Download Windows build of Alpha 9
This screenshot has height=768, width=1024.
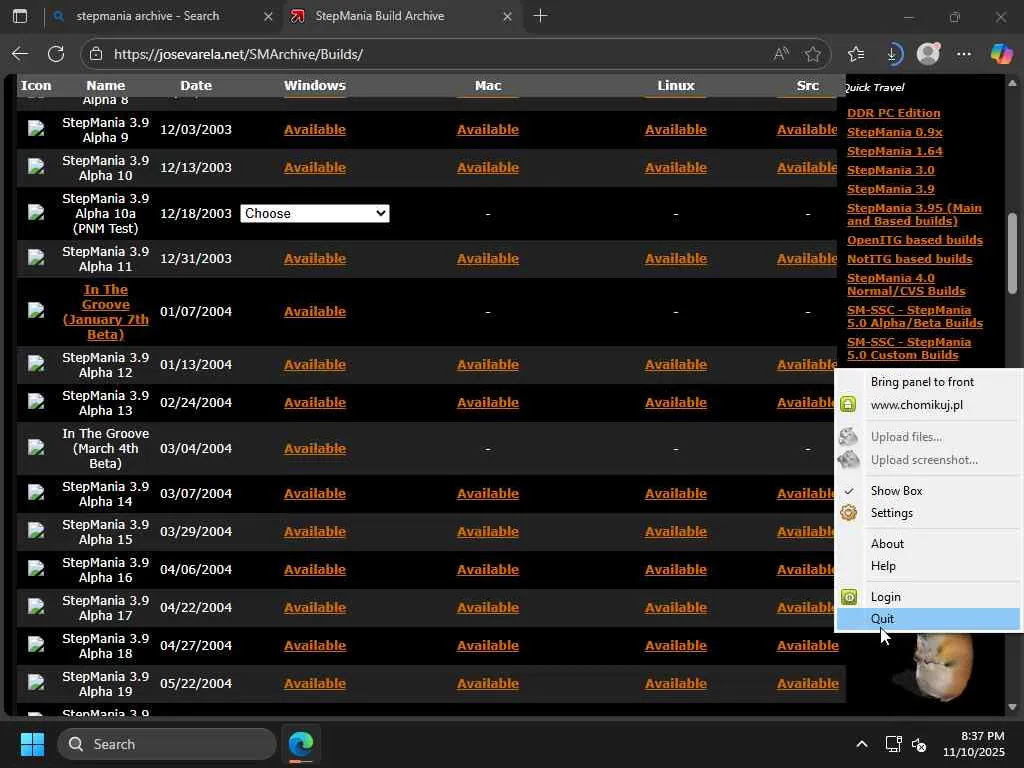315,129
